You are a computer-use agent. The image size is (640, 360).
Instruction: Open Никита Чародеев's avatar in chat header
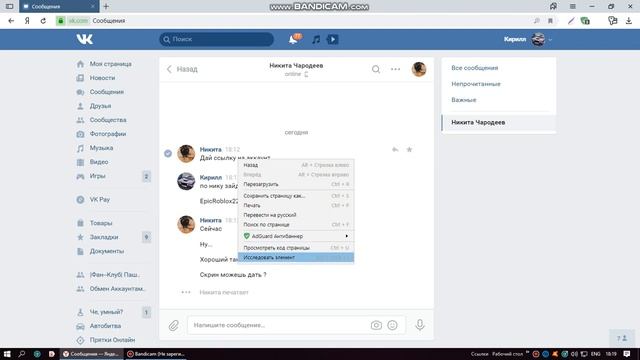(x=419, y=69)
